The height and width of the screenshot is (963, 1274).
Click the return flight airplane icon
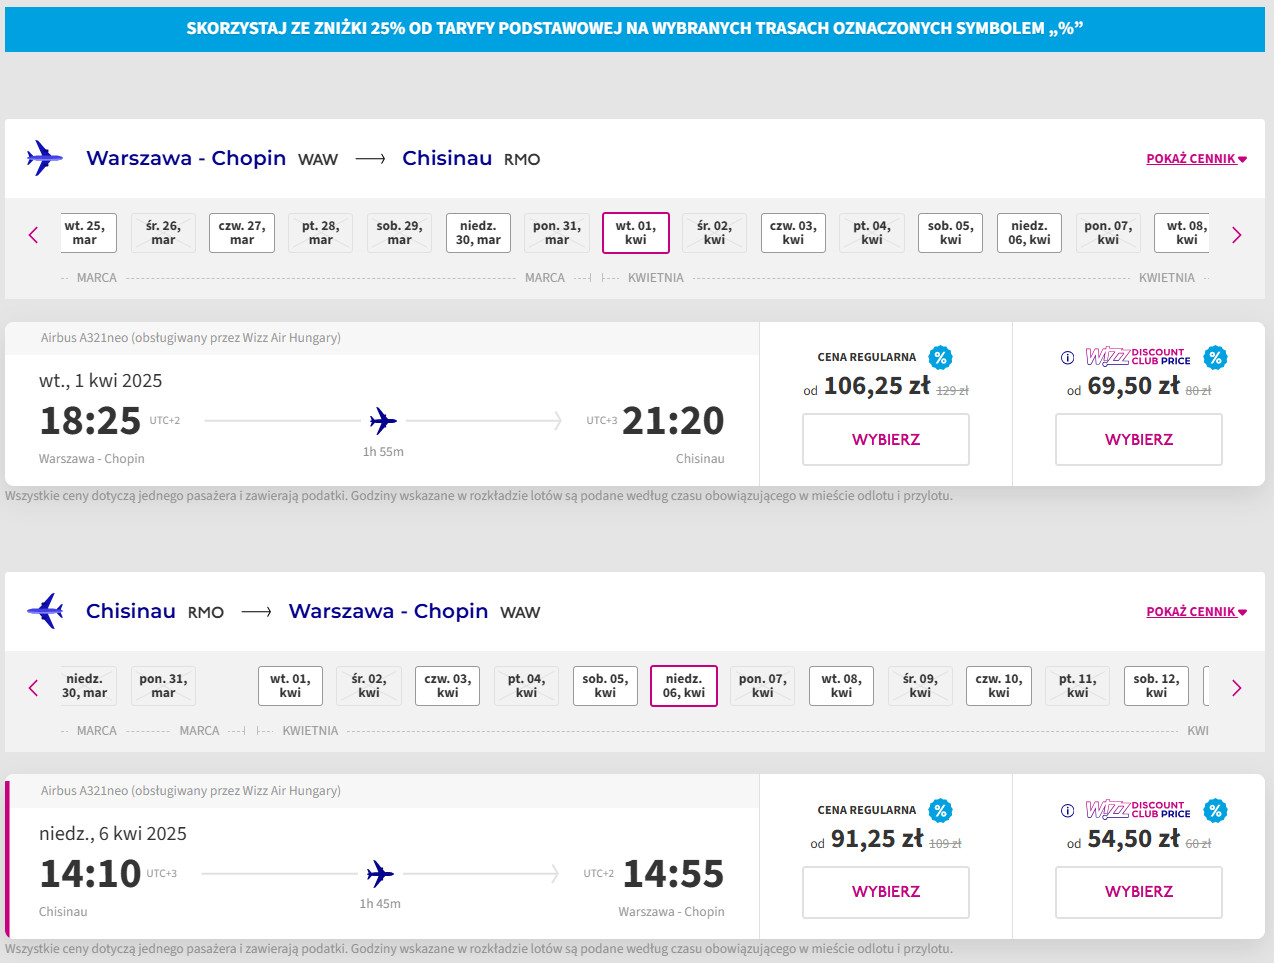point(380,874)
